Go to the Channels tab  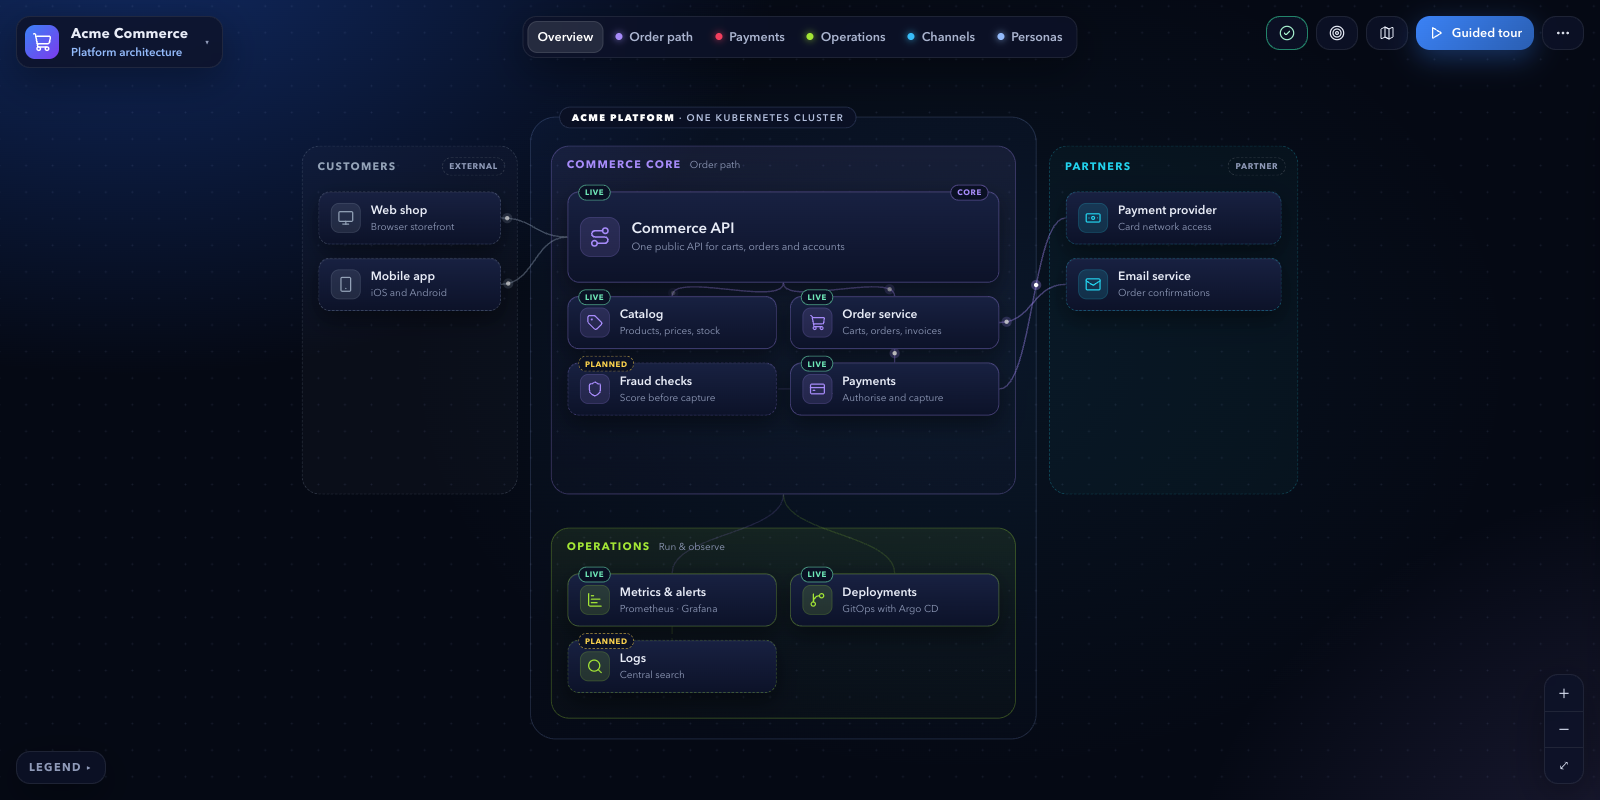[x=941, y=37]
